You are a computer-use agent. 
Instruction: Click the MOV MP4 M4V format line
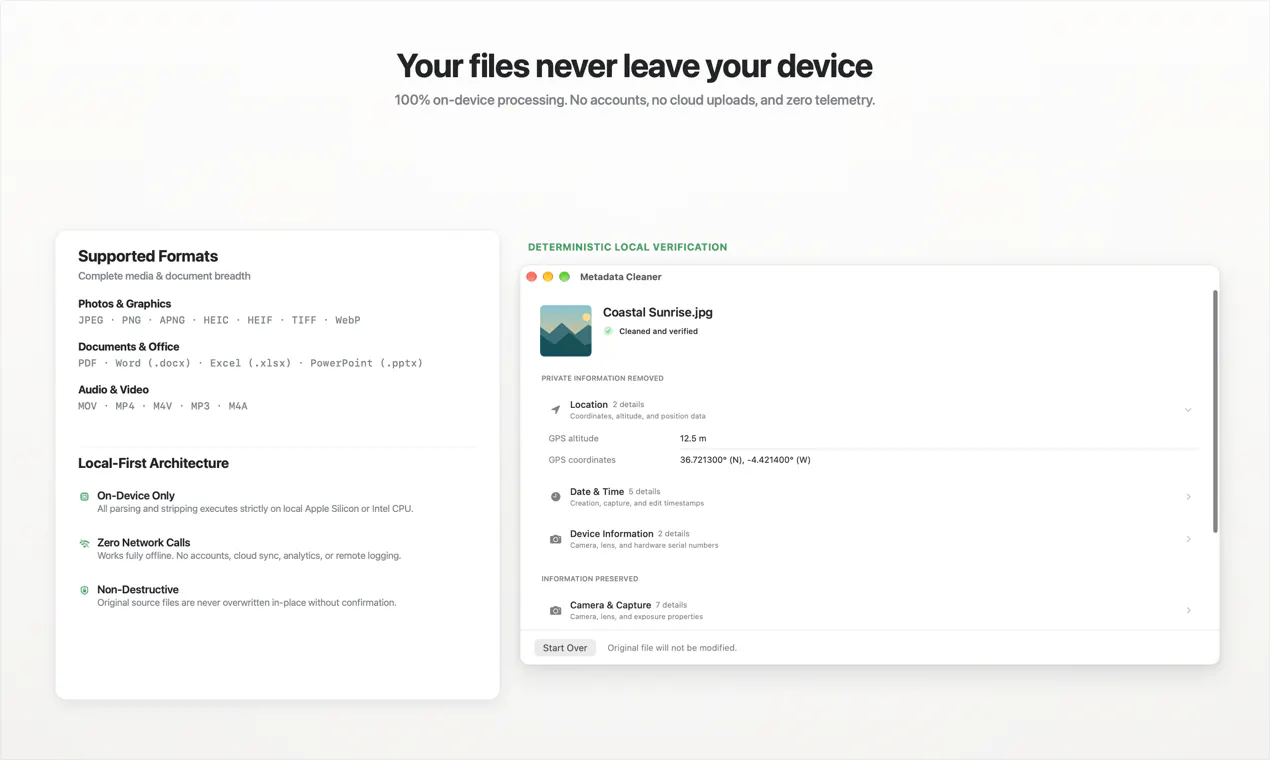point(163,406)
